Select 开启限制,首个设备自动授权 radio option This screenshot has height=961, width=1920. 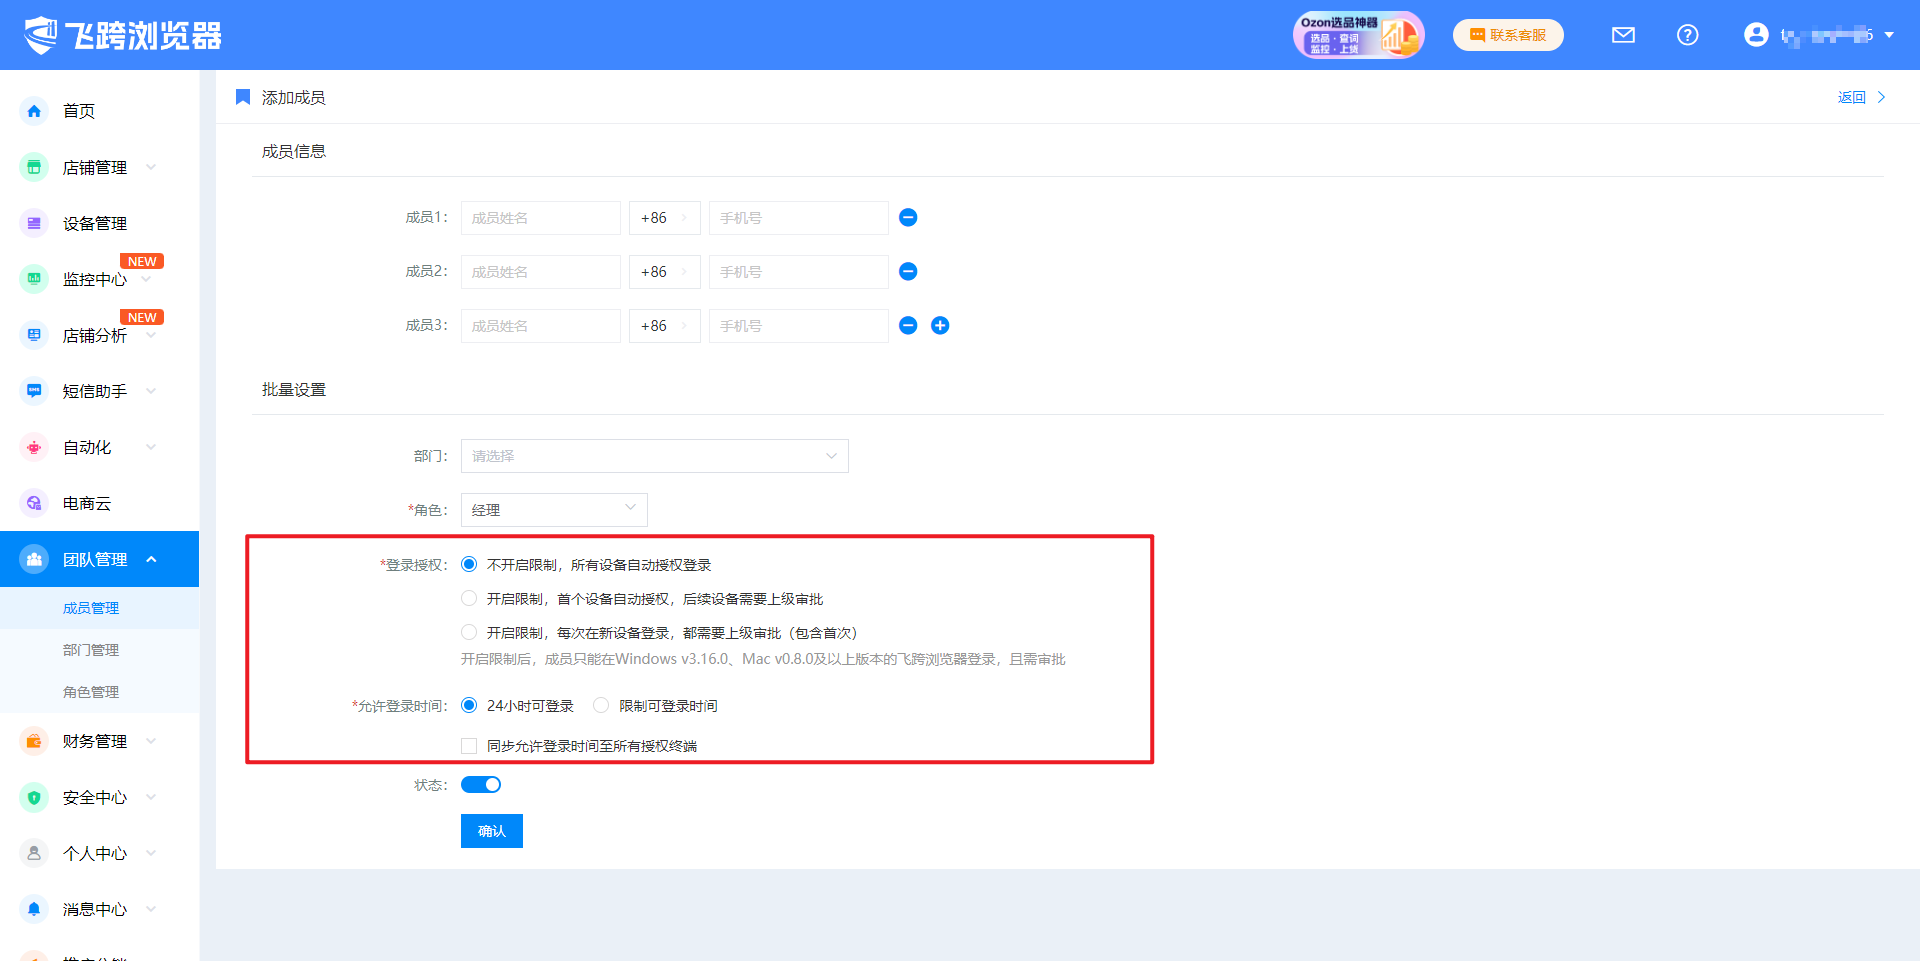(x=469, y=599)
